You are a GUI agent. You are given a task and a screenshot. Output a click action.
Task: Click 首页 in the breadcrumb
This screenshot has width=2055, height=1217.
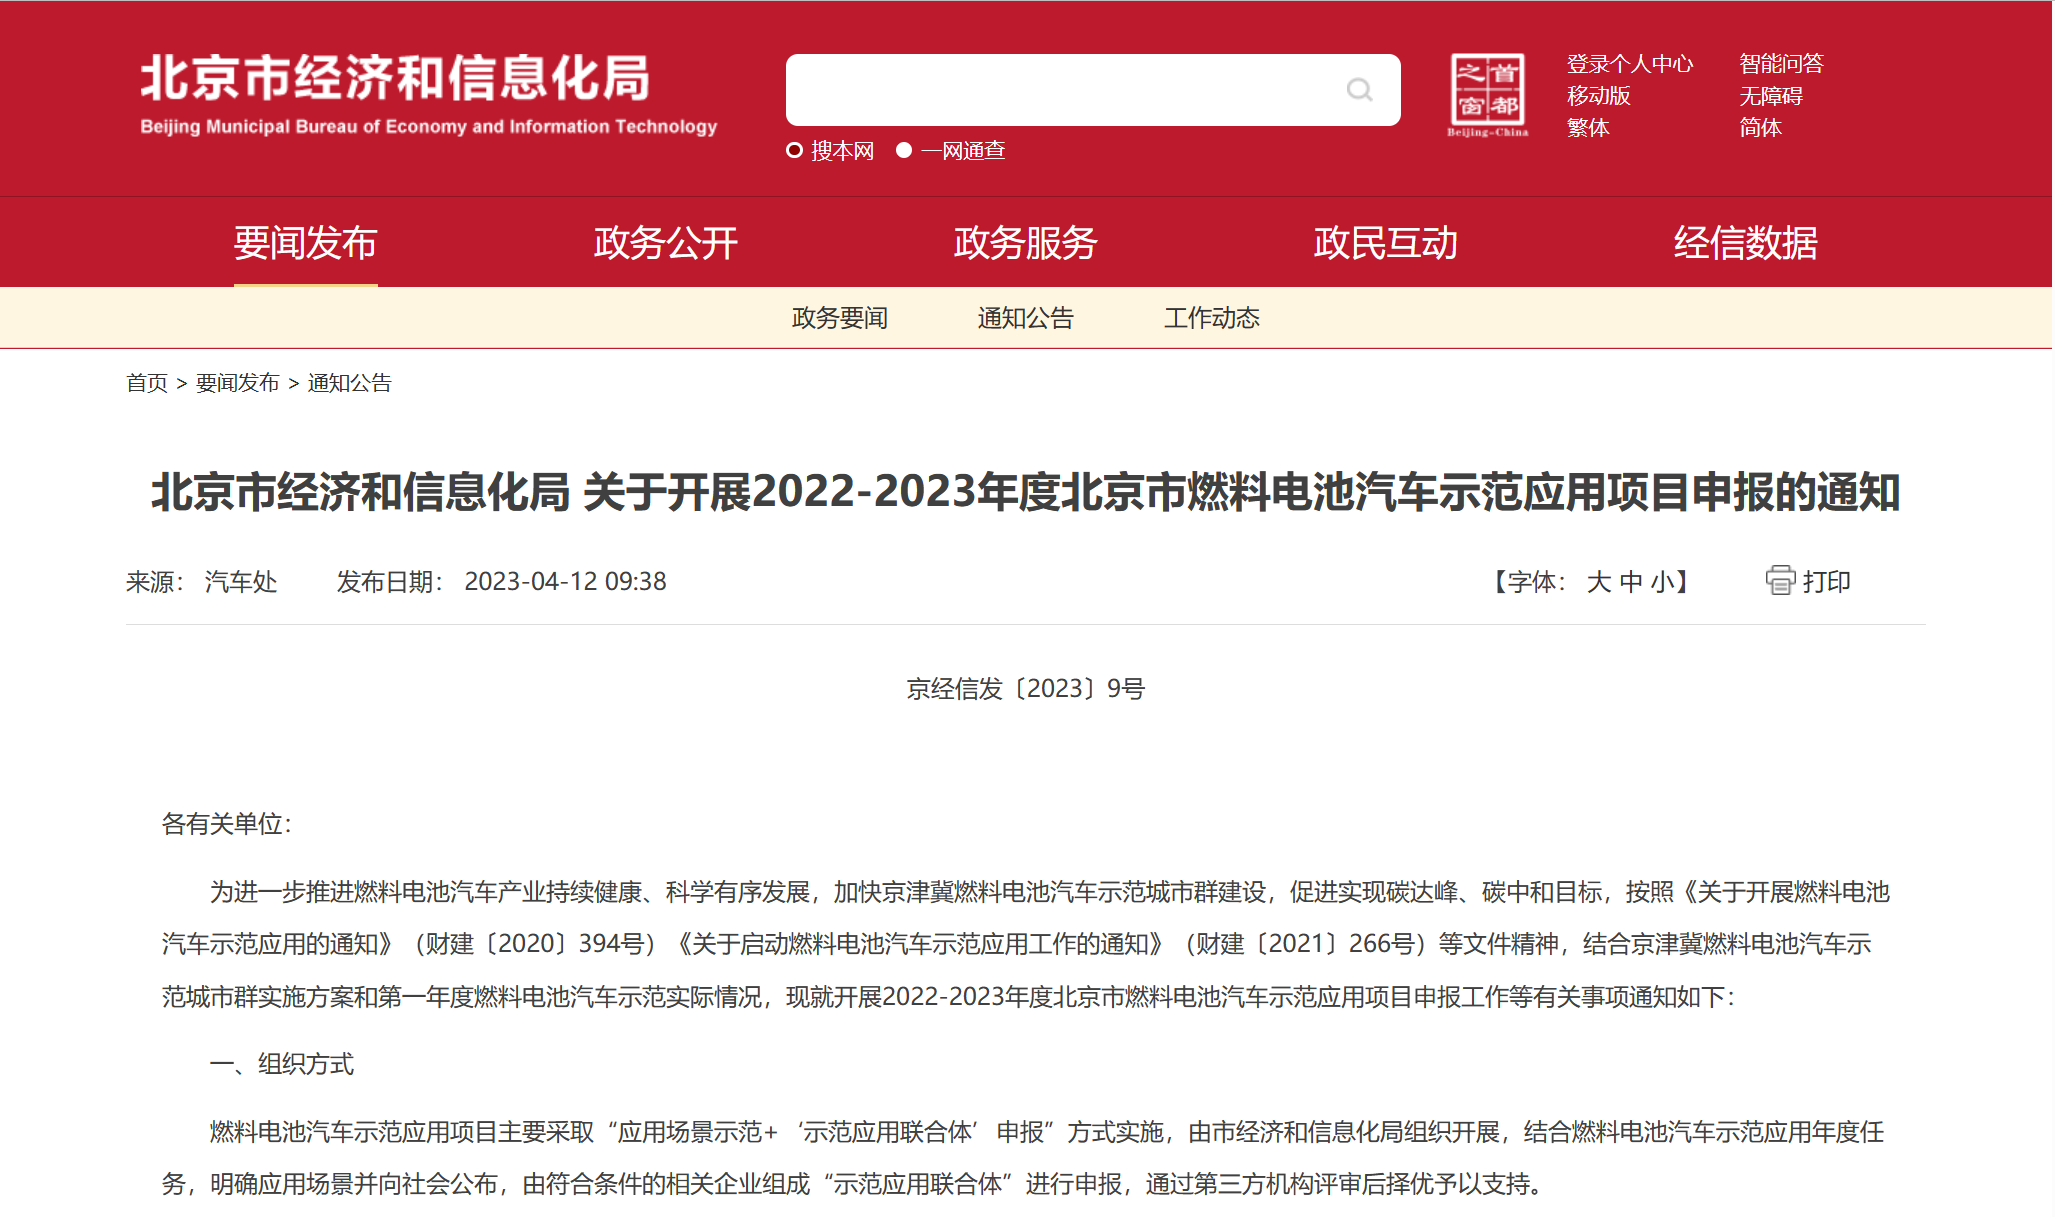point(147,383)
